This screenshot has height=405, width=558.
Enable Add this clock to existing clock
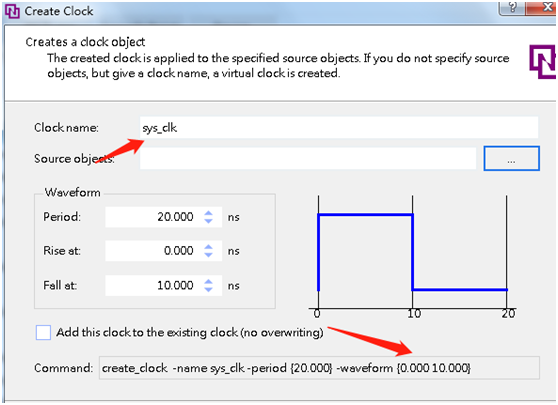click(43, 333)
